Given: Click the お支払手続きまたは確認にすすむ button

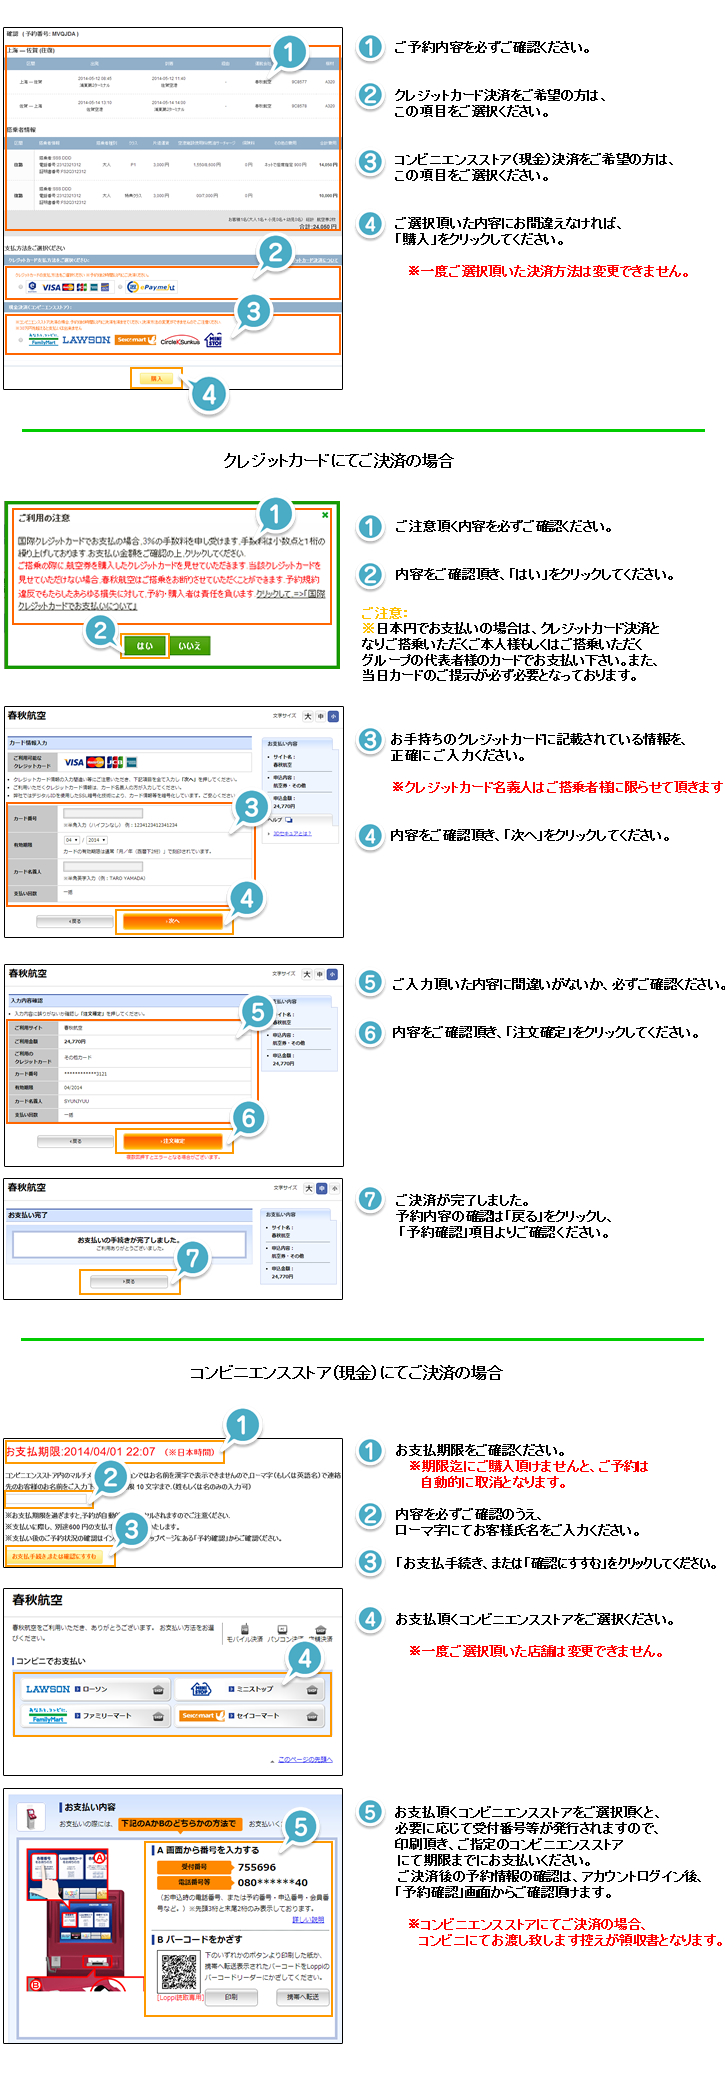Looking at the screenshot, I should (x=54, y=1556).
